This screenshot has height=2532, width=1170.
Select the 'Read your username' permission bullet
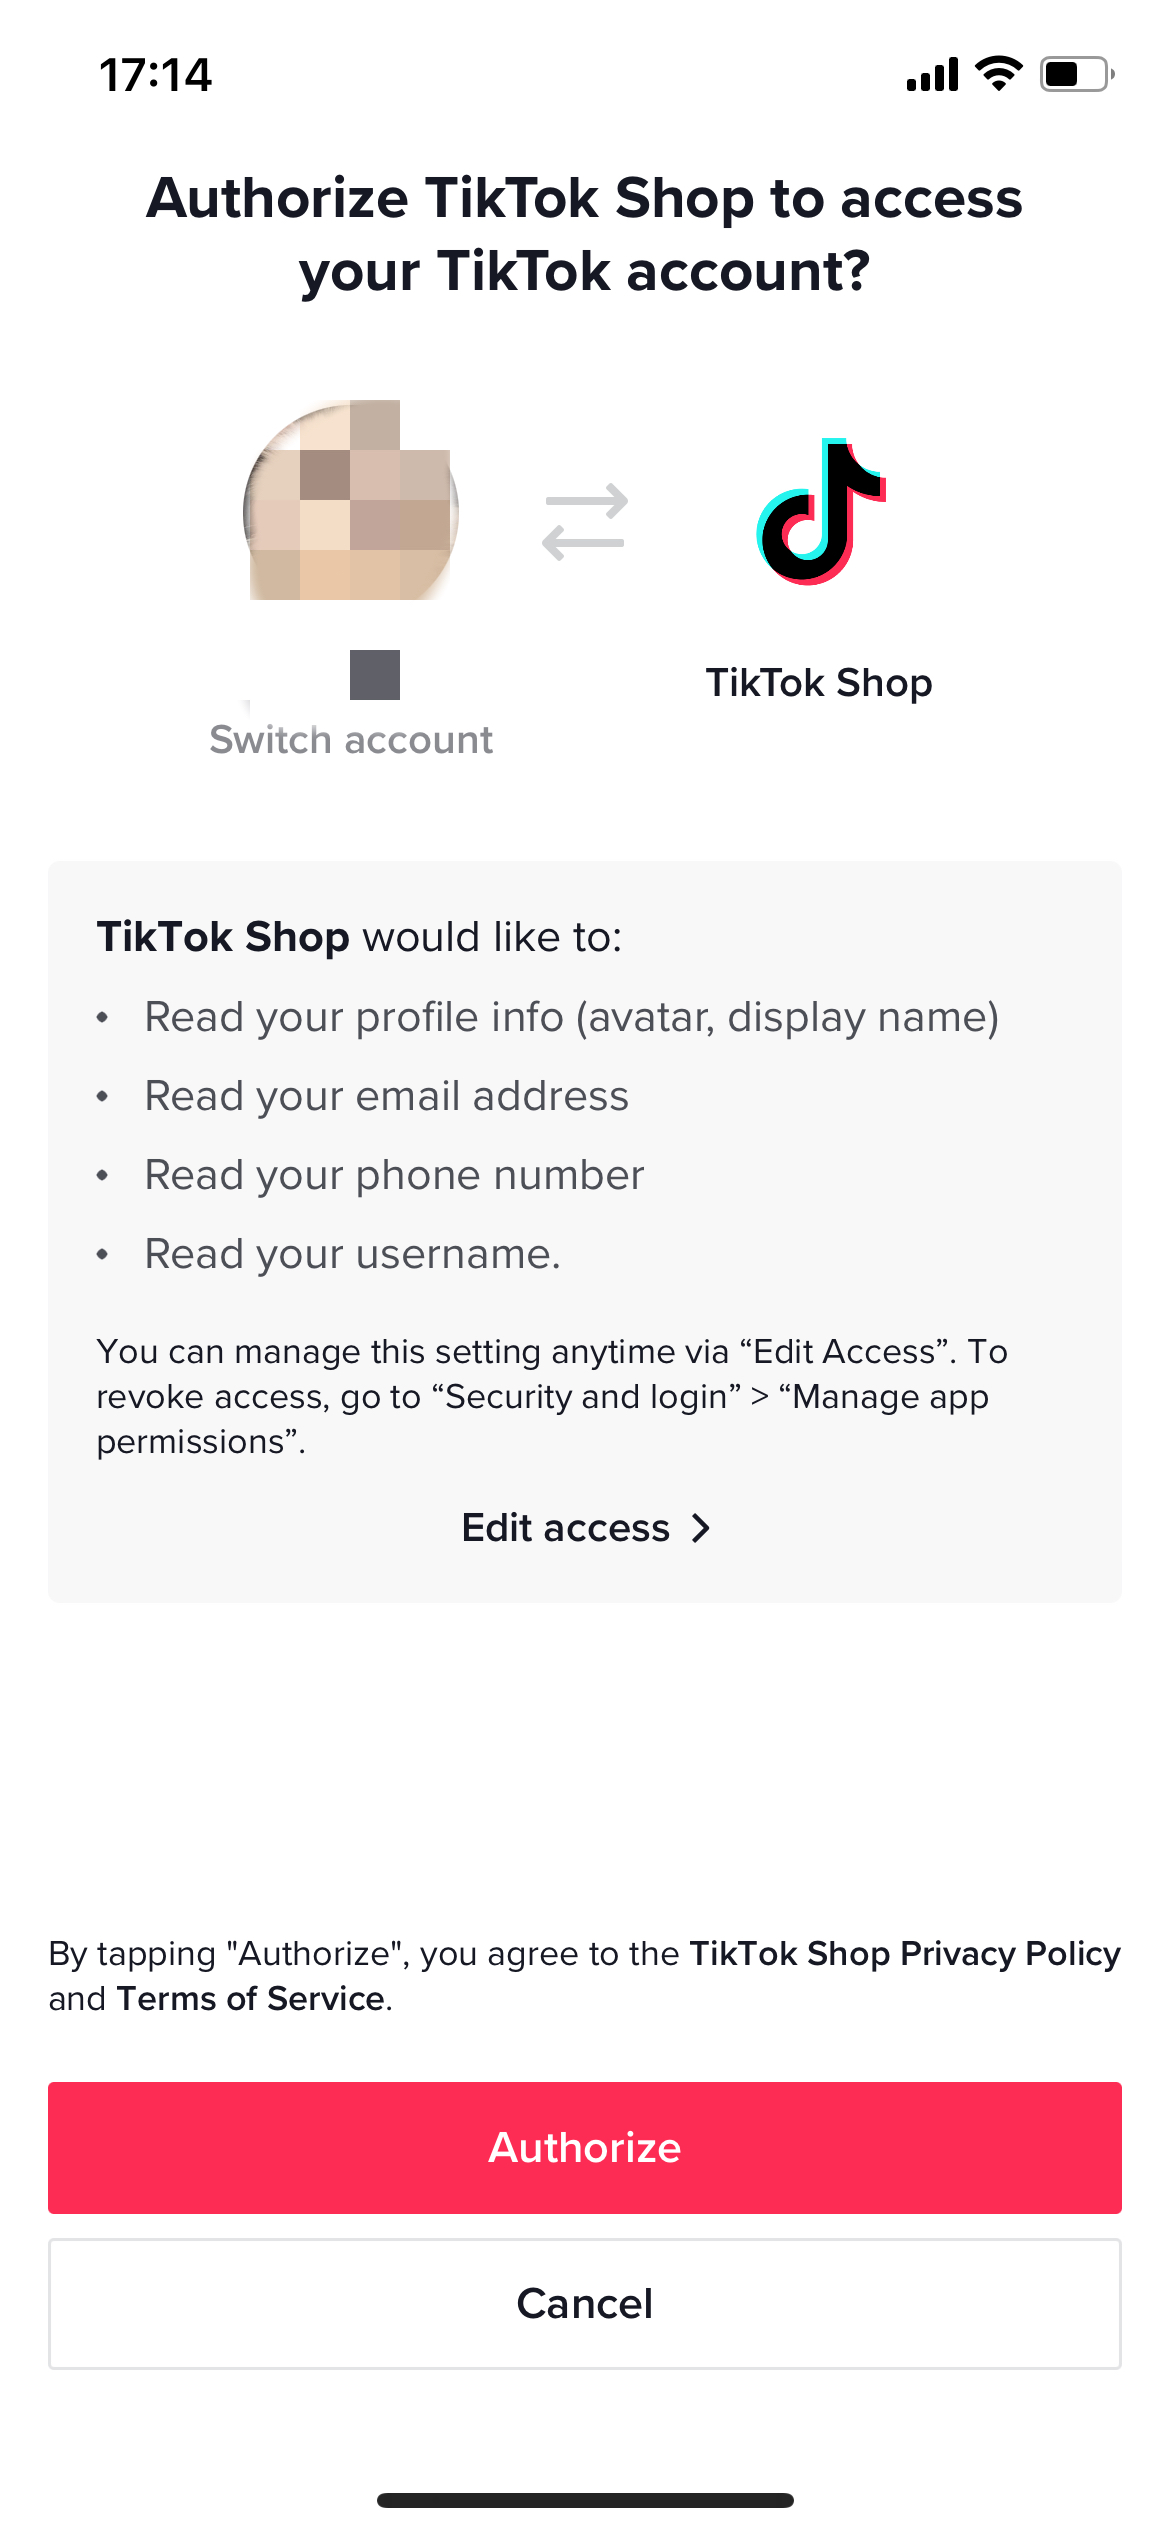[x=353, y=1253]
